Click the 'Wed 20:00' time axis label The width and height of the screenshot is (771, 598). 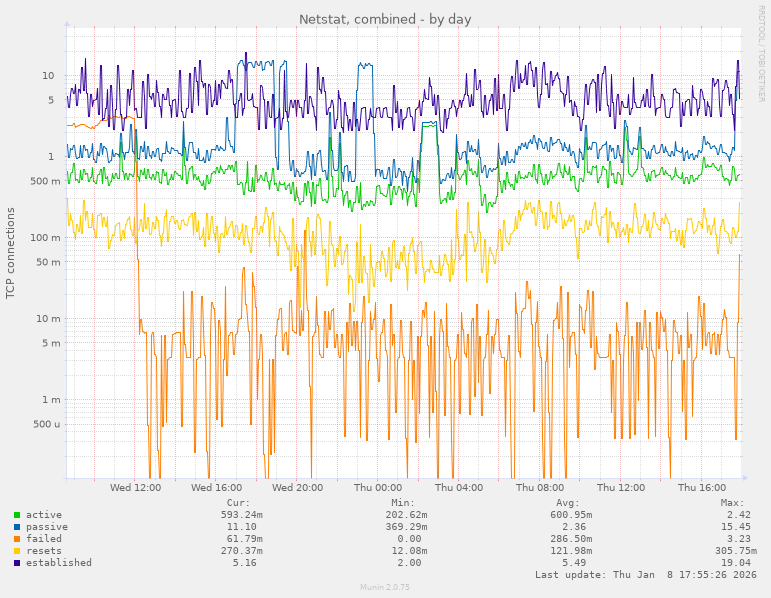click(x=297, y=487)
